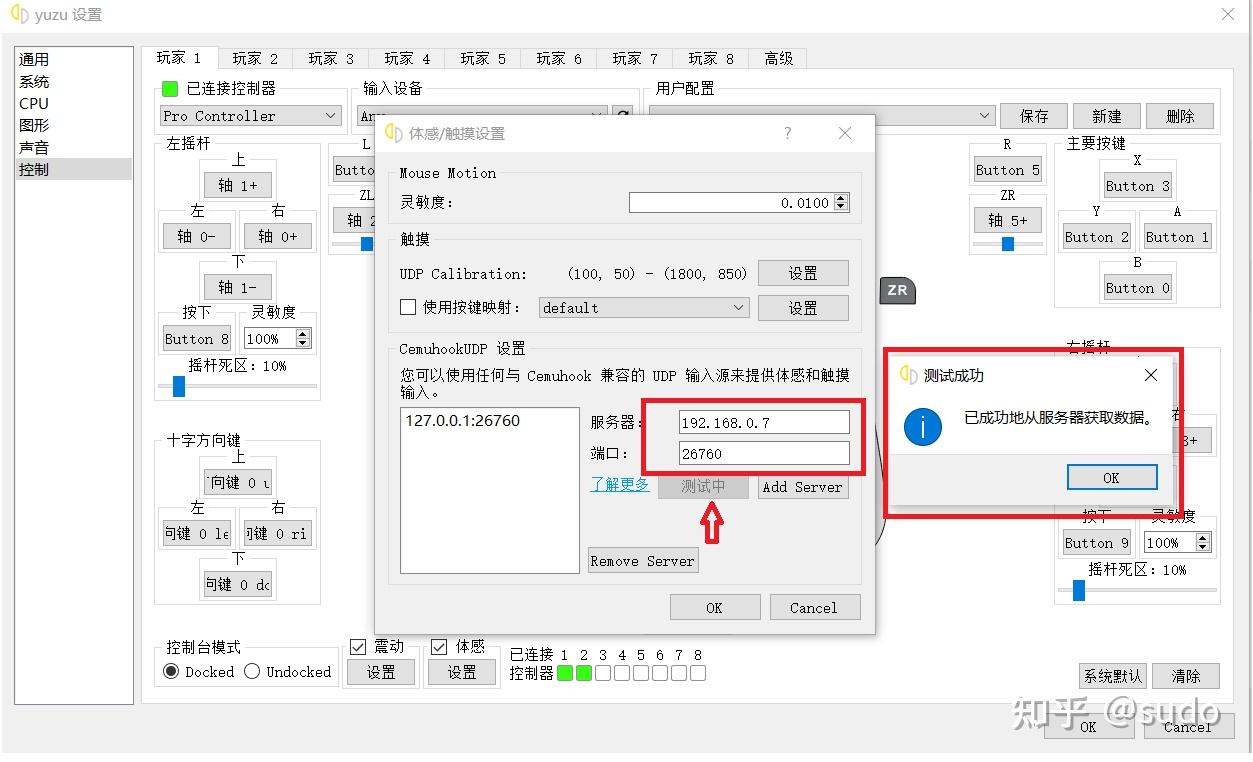Image resolution: width=1253 pixels, height=762 pixels.
Task: Enable the 使用按键映射 checkbox
Action: [407, 307]
